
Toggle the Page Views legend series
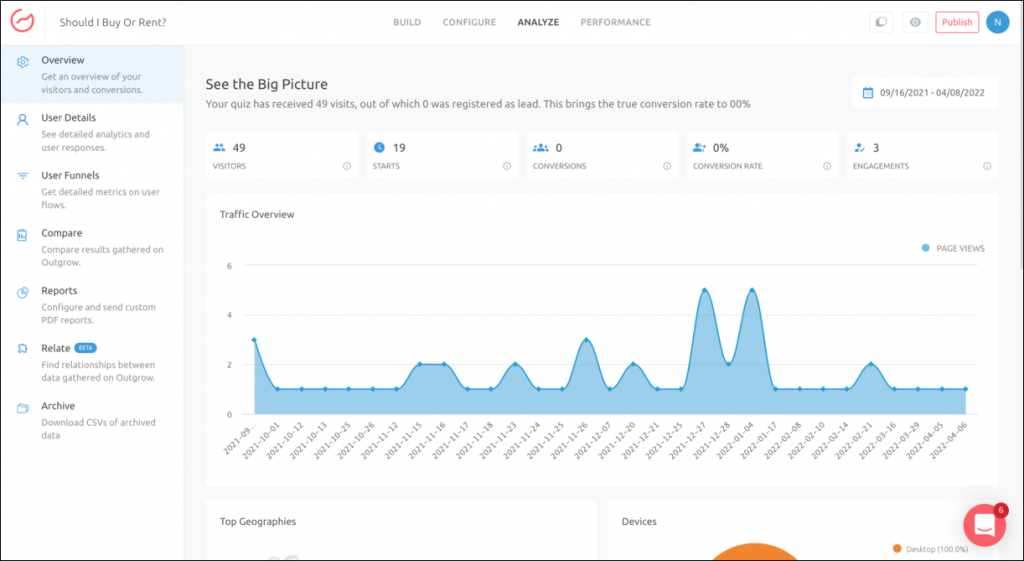(953, 248)
